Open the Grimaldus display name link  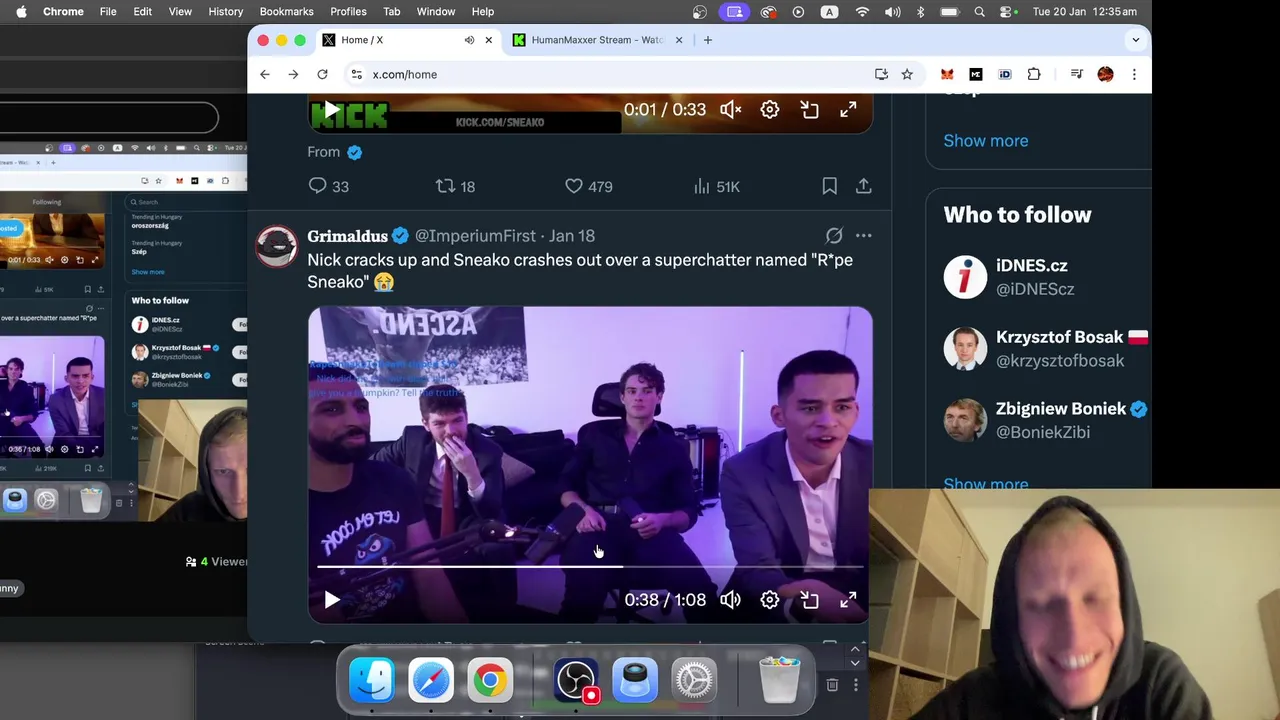click(x=347, y=236)
